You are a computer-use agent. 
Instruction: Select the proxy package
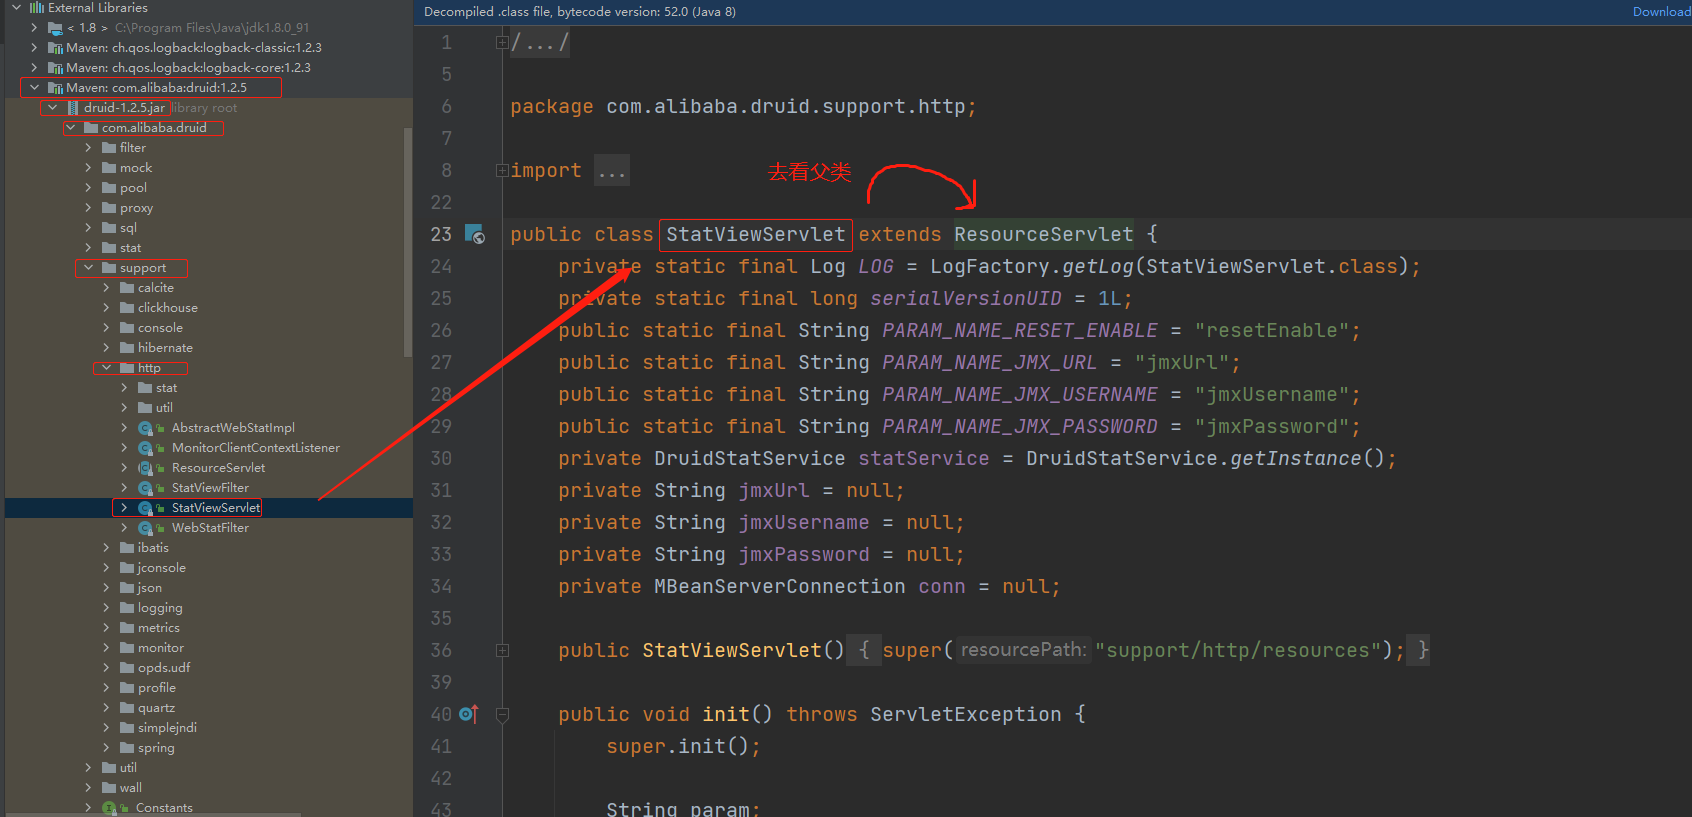coord(136,208)
